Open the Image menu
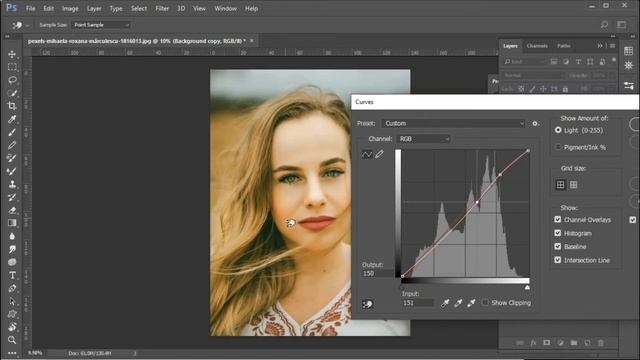This screenshot has height=360, width=640. tap(70, 8)
